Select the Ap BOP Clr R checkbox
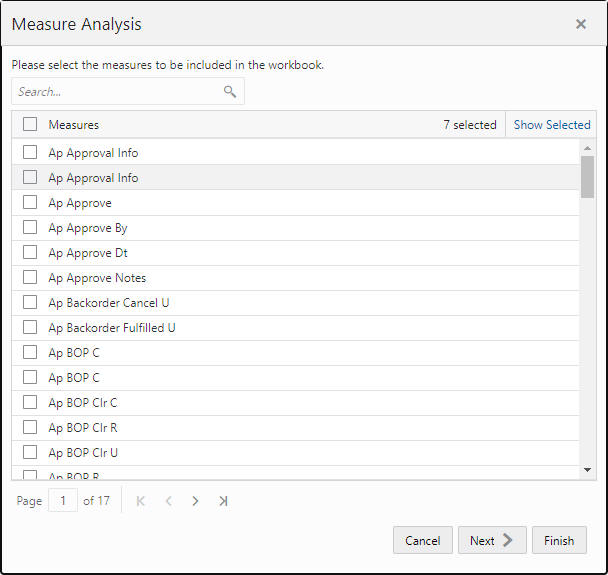Image resolution: width=608 pixels, height=575 pixels. coord(30,428)
